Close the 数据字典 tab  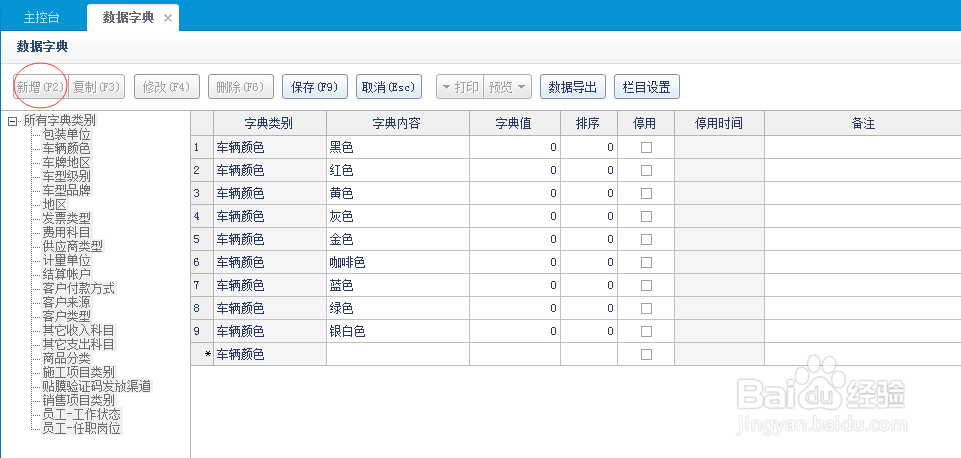[x=168, y=18]
